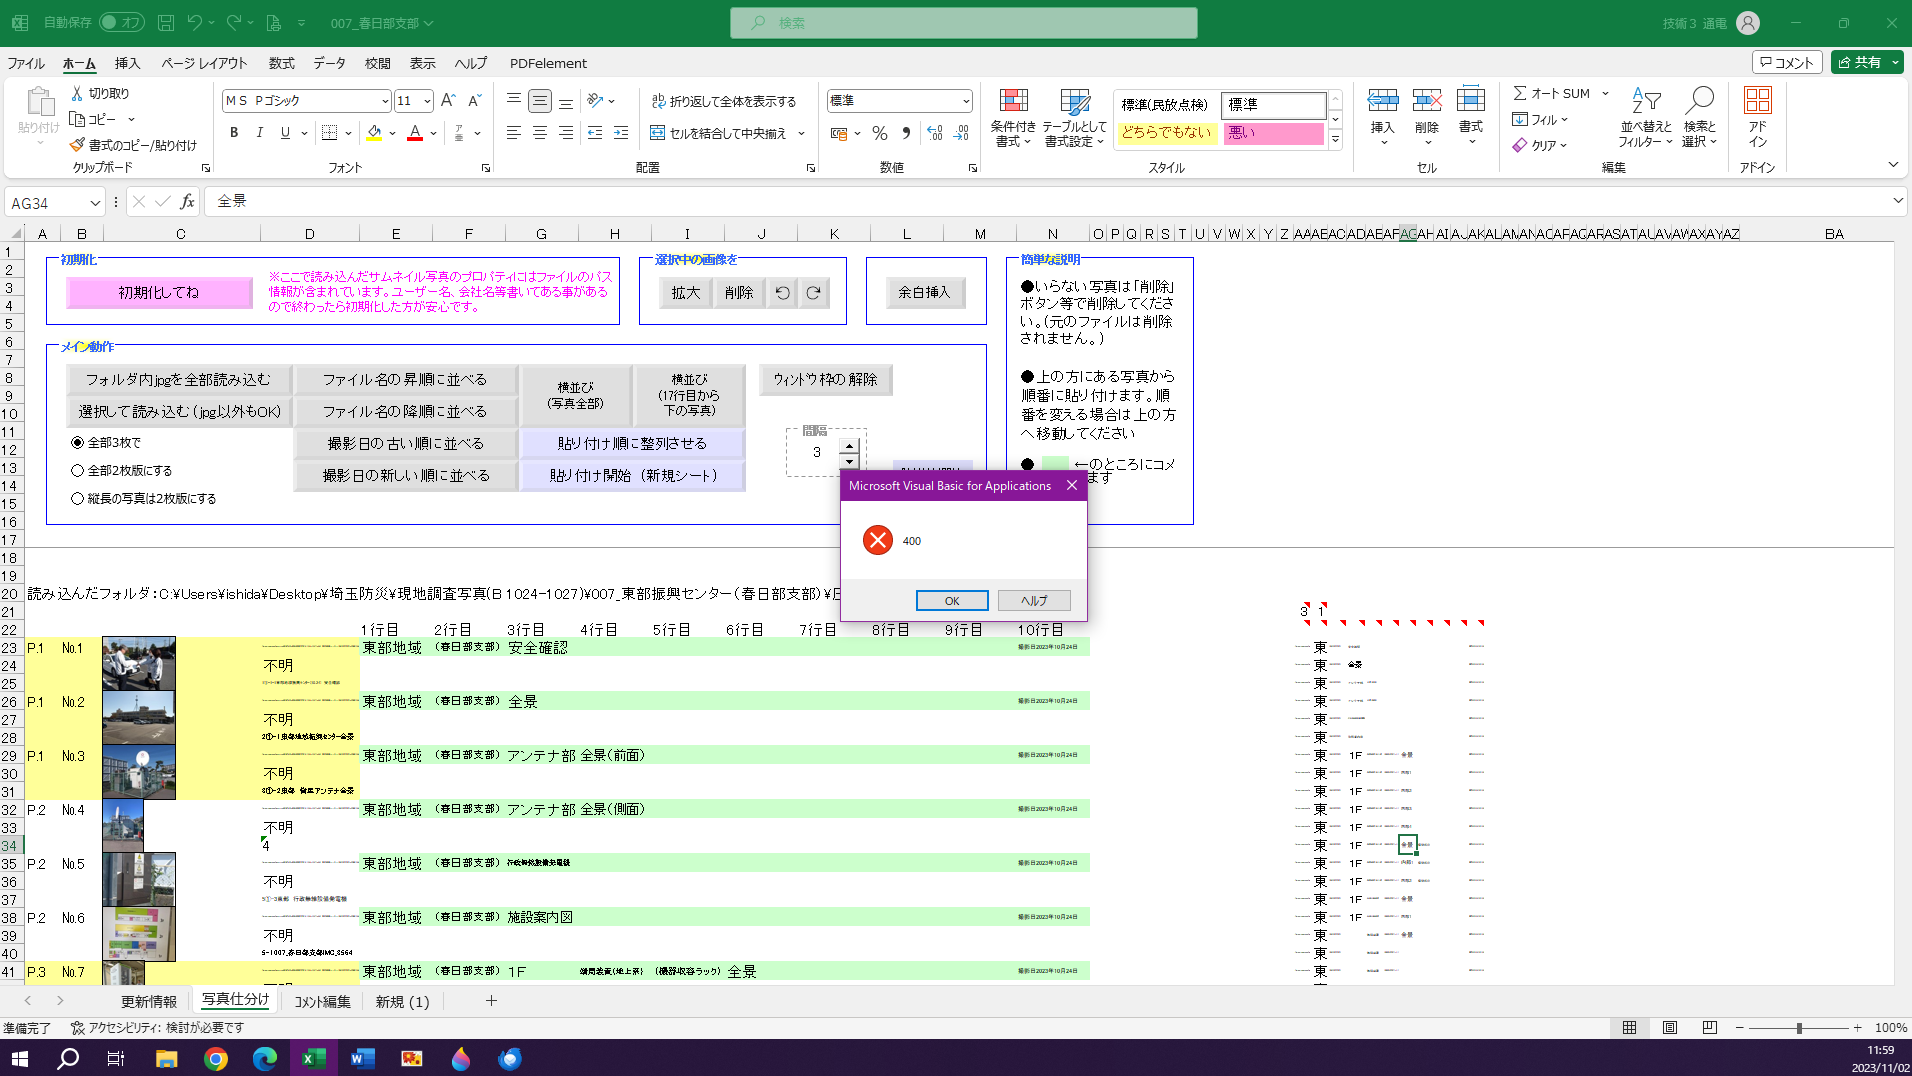This screenshot has height=1076, width=1912.
Task: Open Excel from the Windows taskbar
Action: (x=313, y=1058)
